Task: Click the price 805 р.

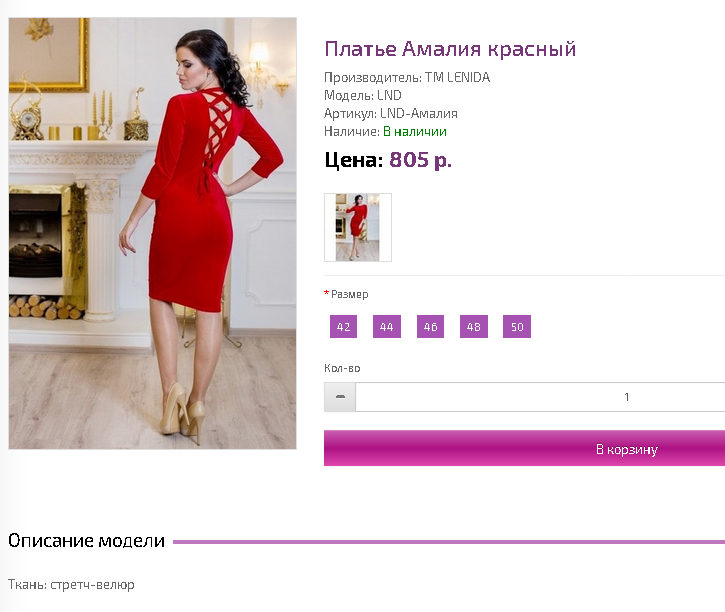Action: point(420,160)
